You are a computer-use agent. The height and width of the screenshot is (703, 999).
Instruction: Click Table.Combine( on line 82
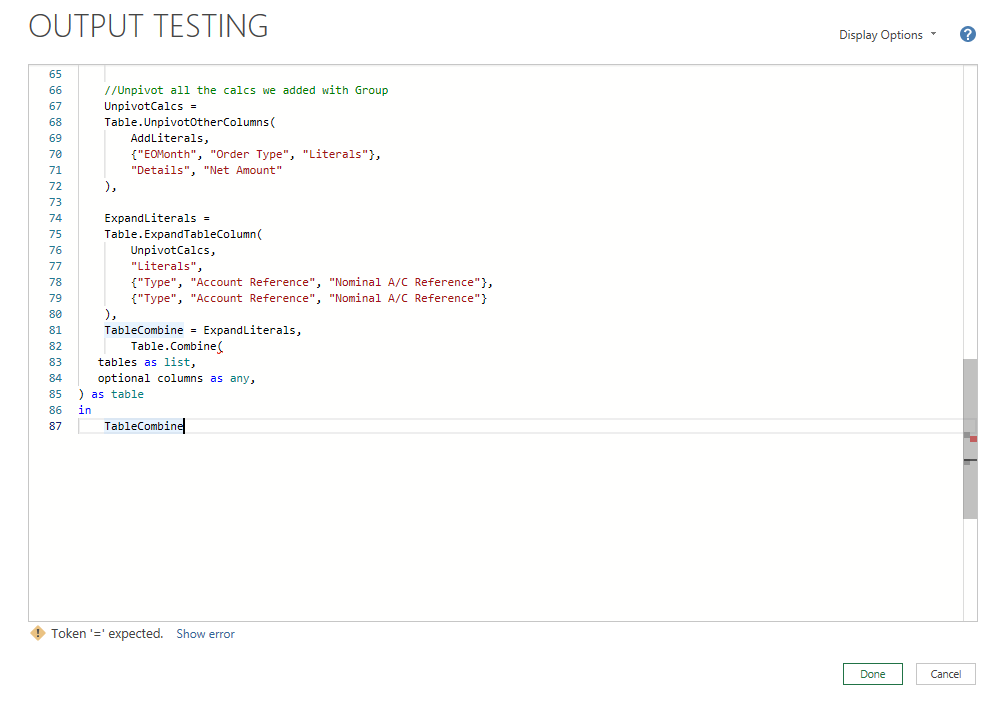point(176,345)
